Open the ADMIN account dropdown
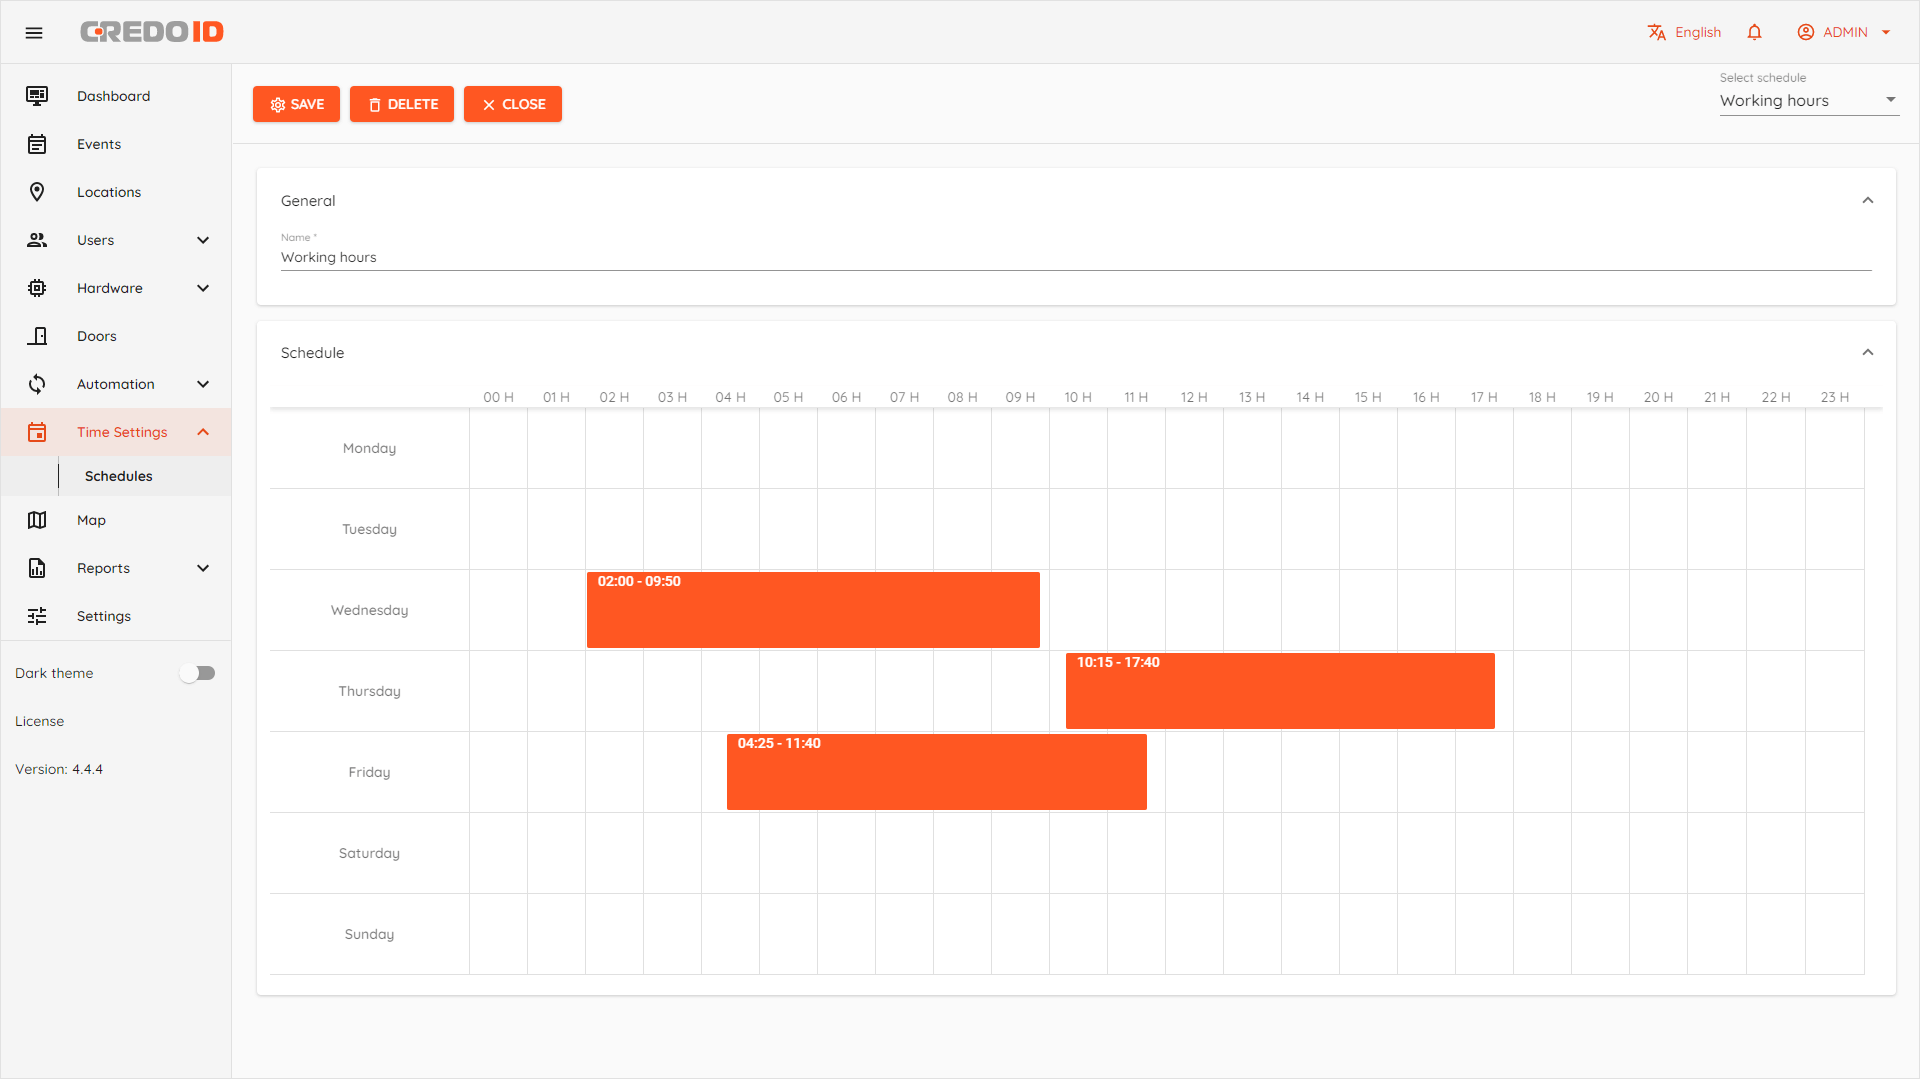The width and height of the screenshot is (1920, 1079). tap(1844, 32)
